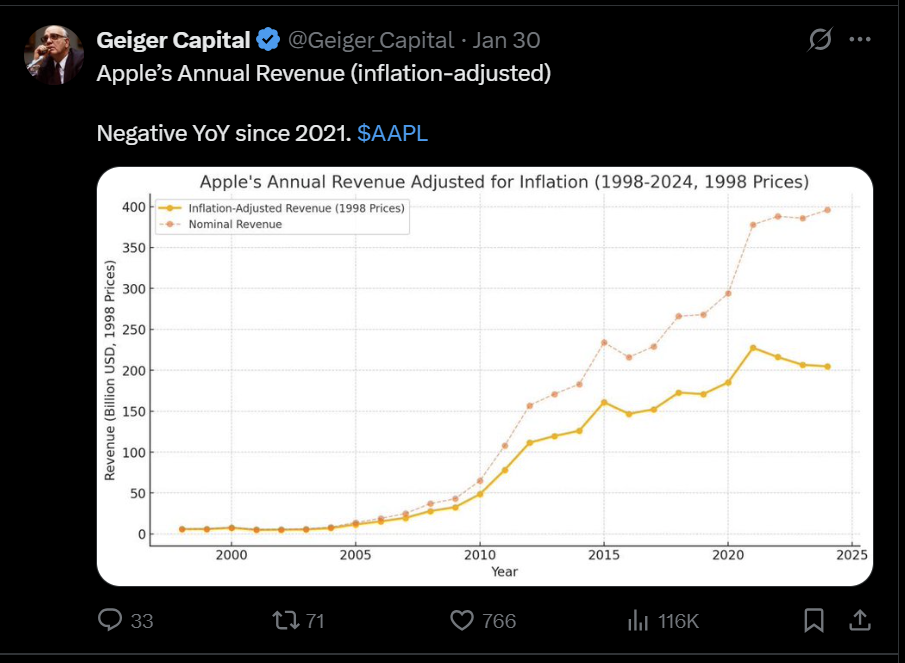905x663 pixels.
Task: Bookmark this post
Action: 814,621
